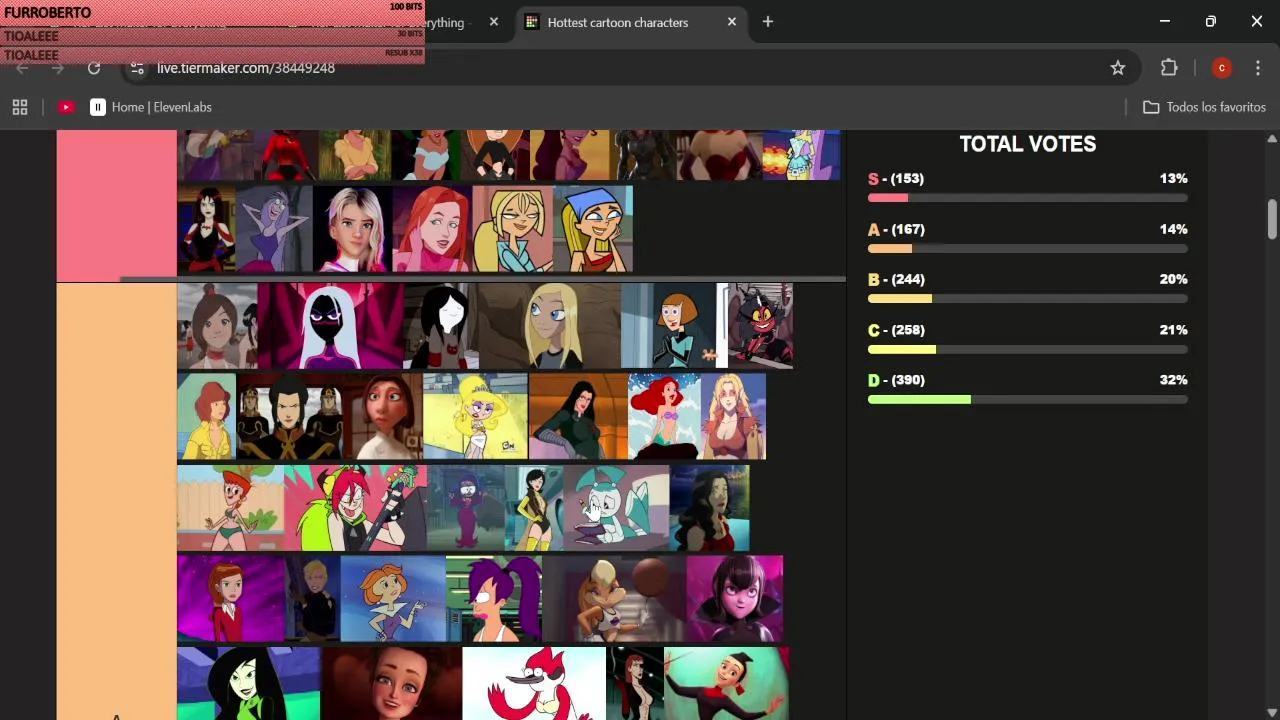Select the brown-haired girl with red choker thumbnail
The width and height of the screenshot is (1280, 720).
click(x=217, y=325)
